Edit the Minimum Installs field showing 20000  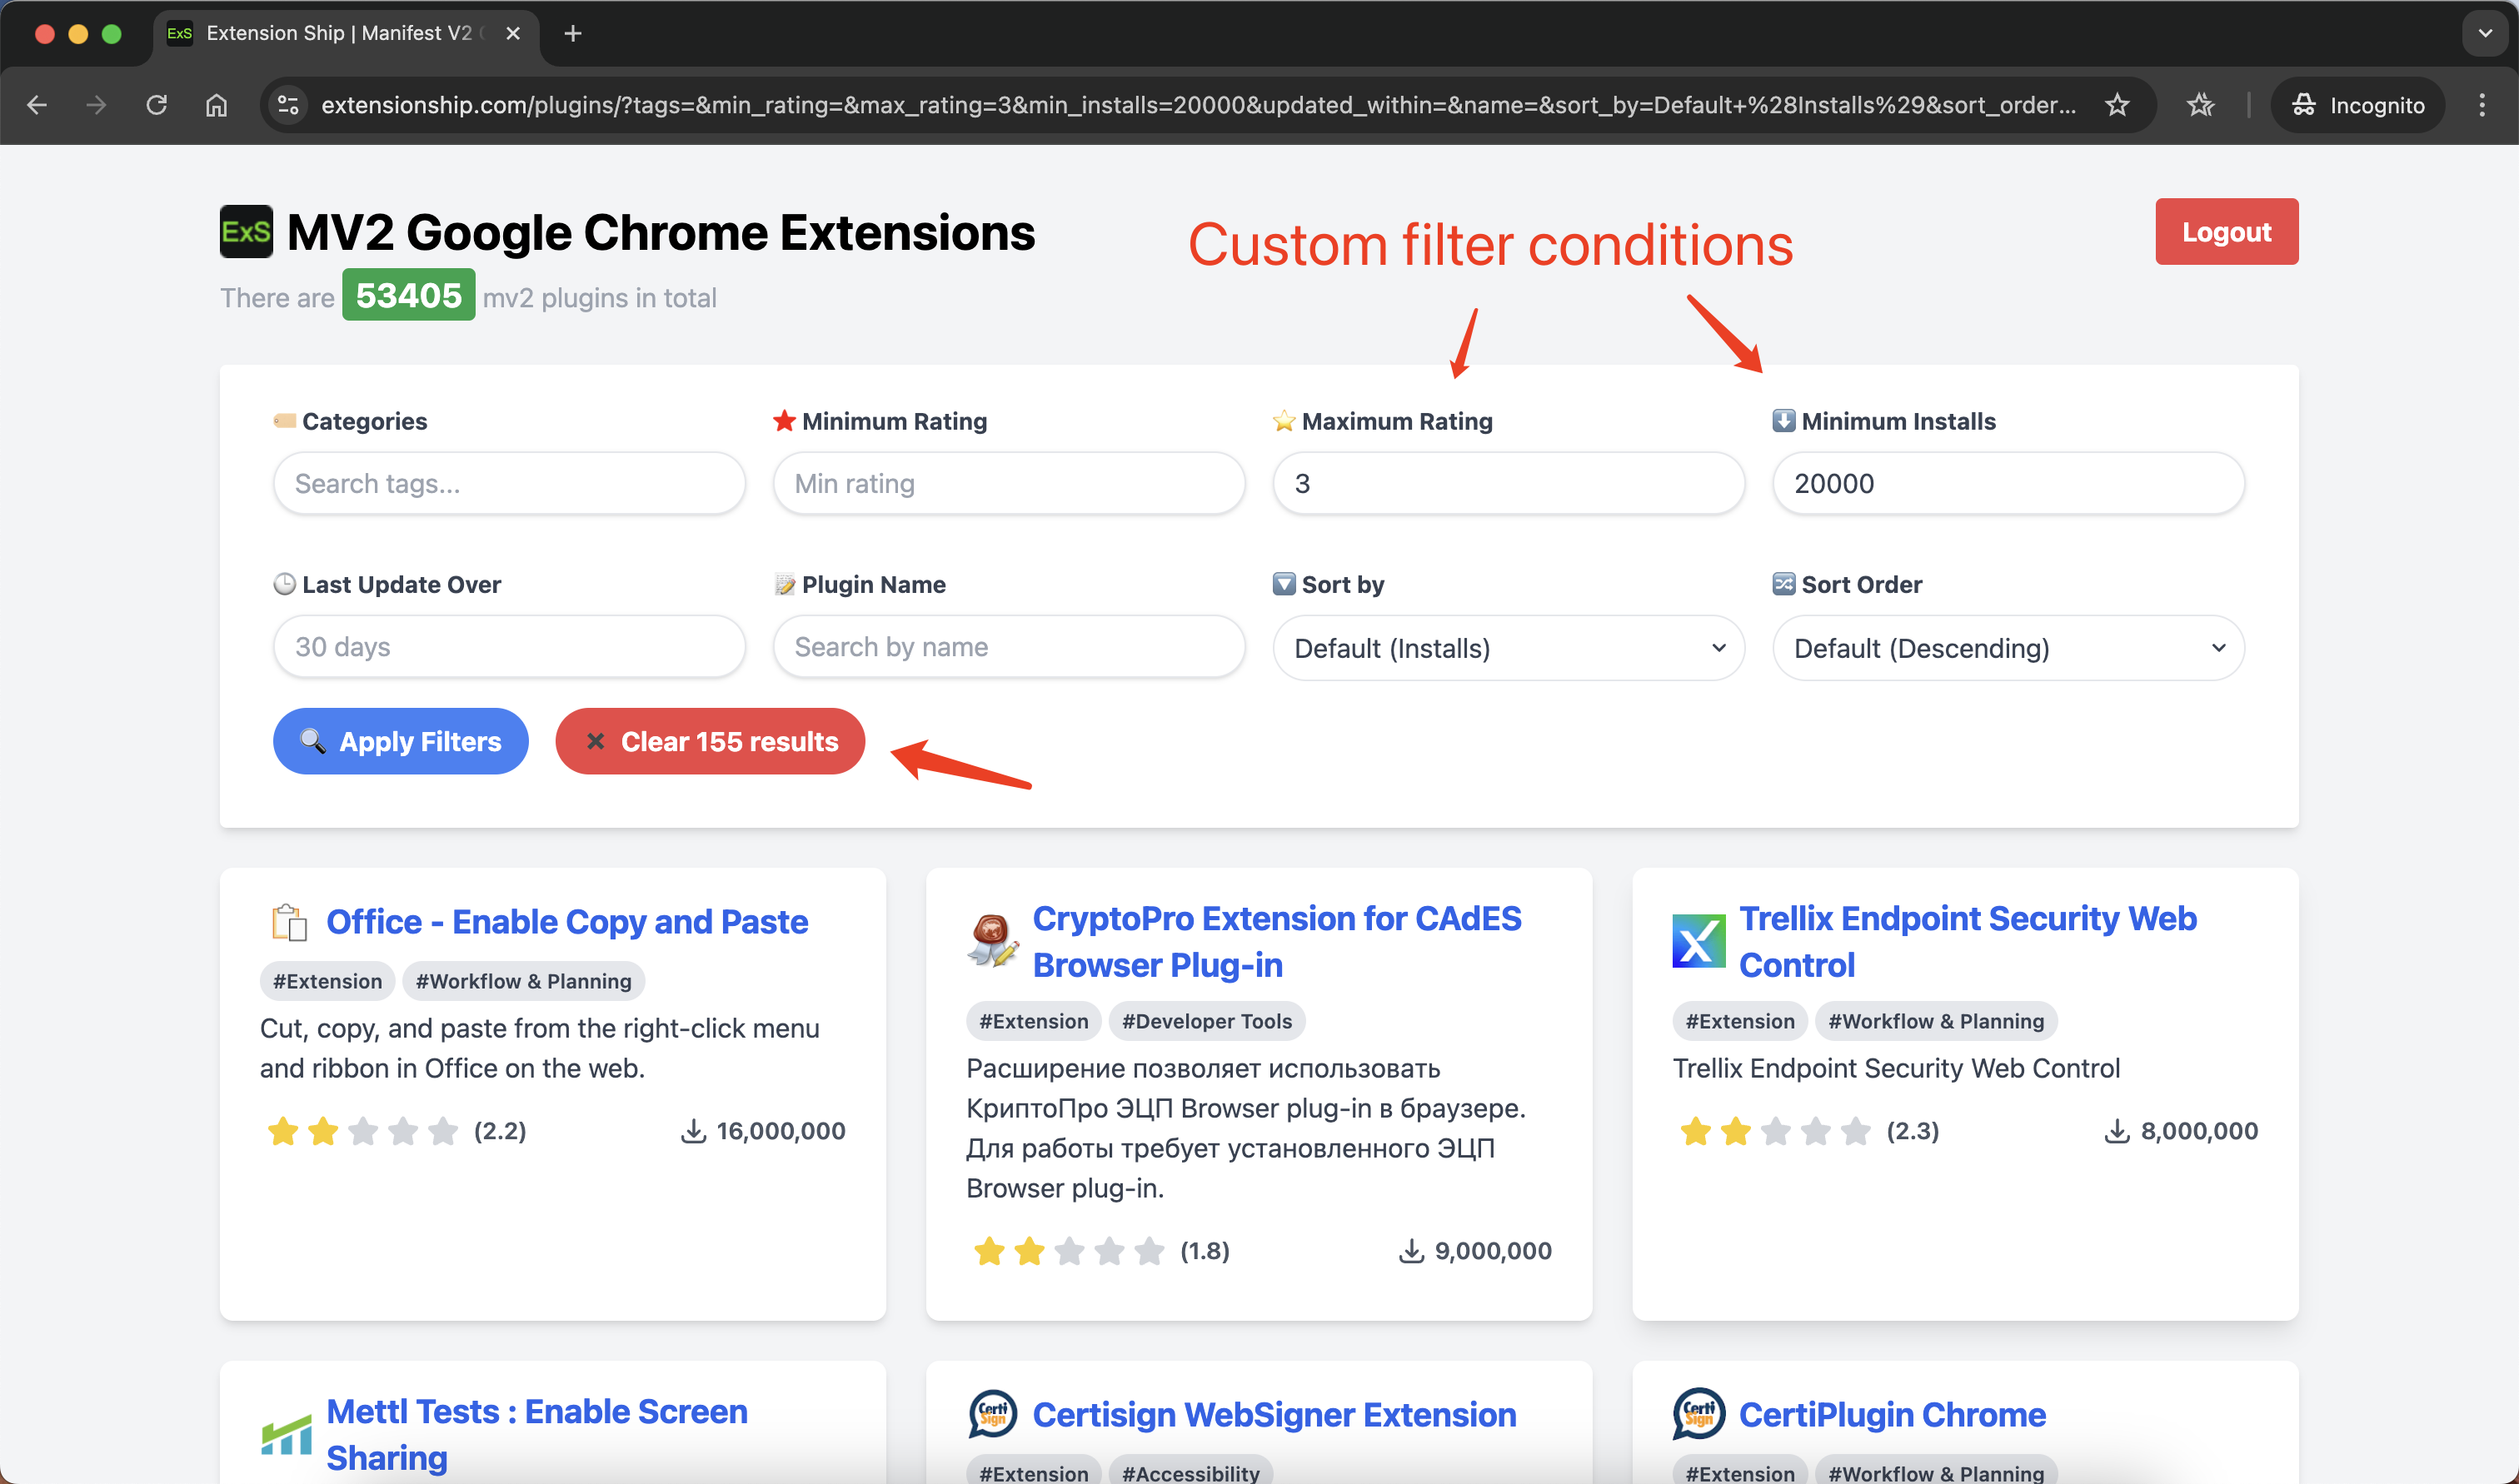click(x=2008, y=483)
